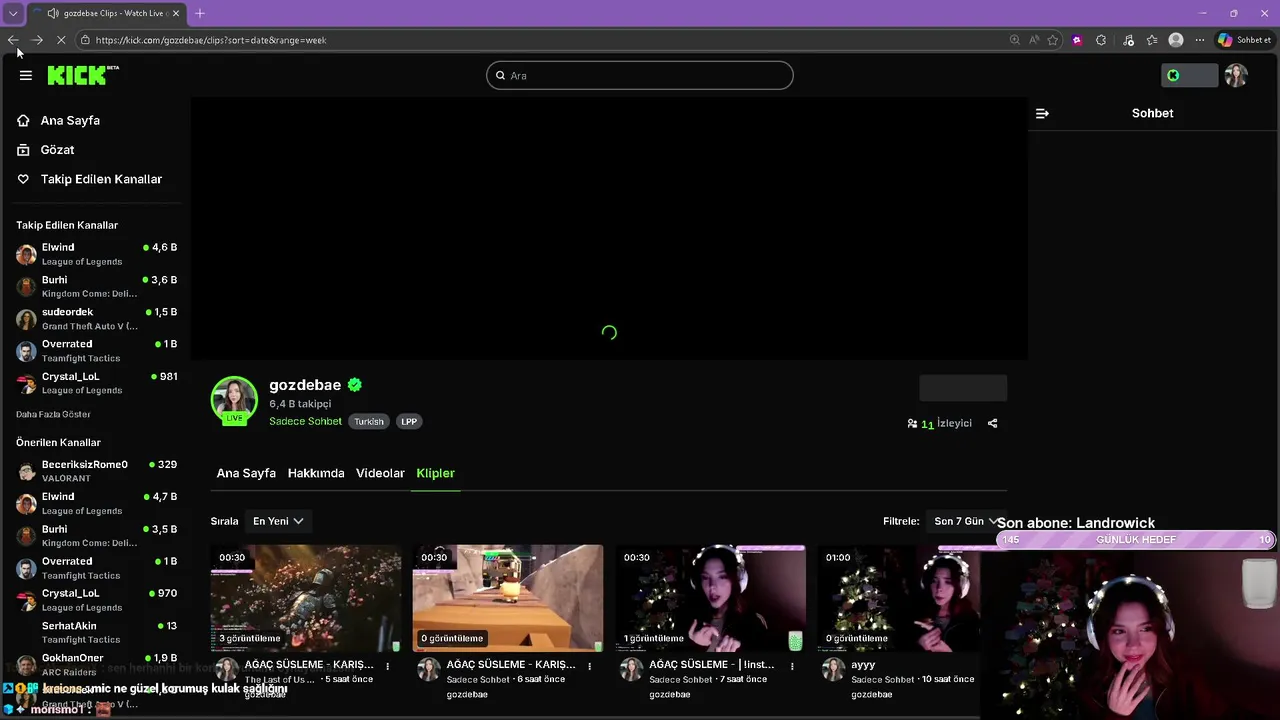
Task: Select the gozdebae Clips browser tab
Action: (x=105, y=13)
